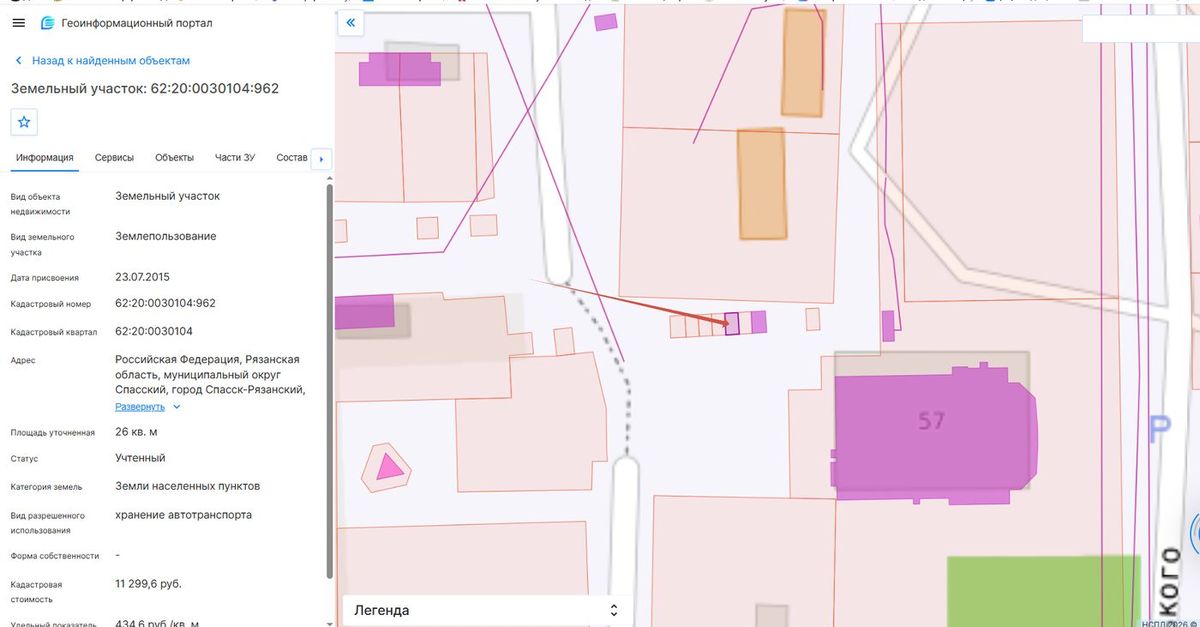This screenshot has width=1200, height=627.
Task: Click the Развернуть link in the address
Action: coord(140,407)
